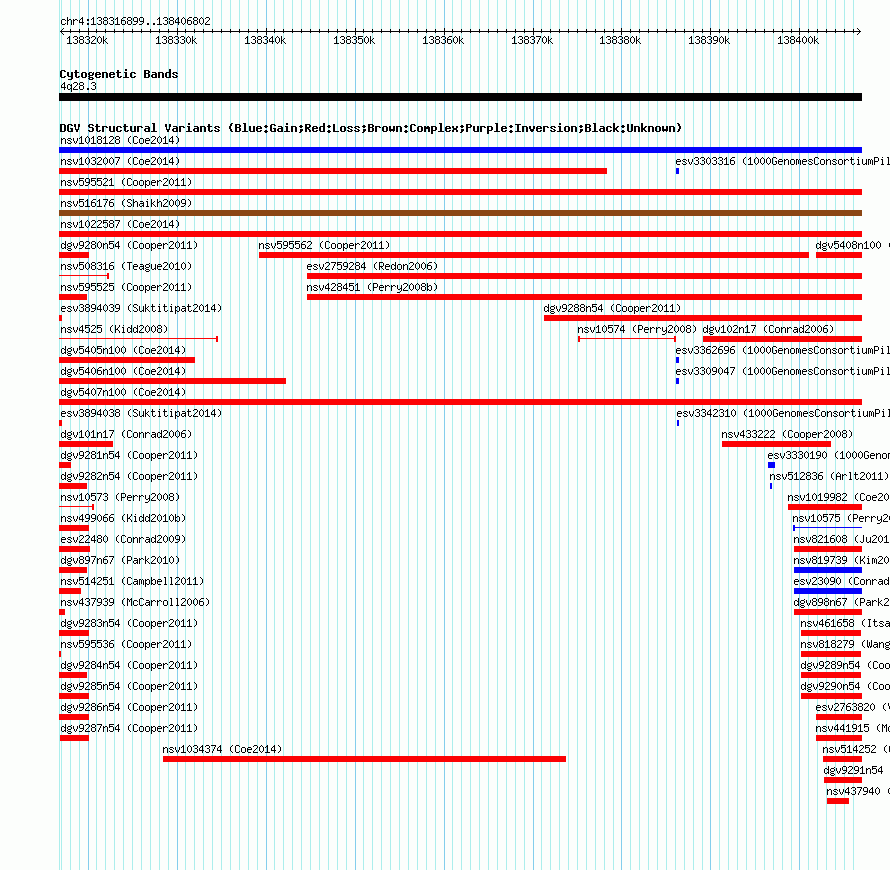Select the esv2763820 variant label
This screenshot has width=890, height=870.
(853, 707)
